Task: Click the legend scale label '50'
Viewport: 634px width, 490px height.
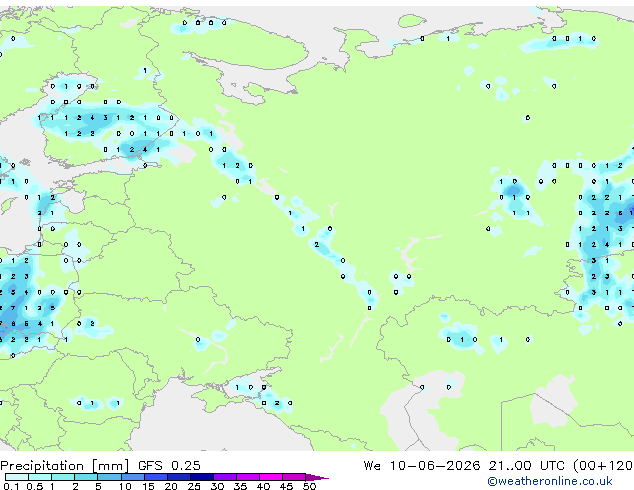Action: tap(309, 486)
